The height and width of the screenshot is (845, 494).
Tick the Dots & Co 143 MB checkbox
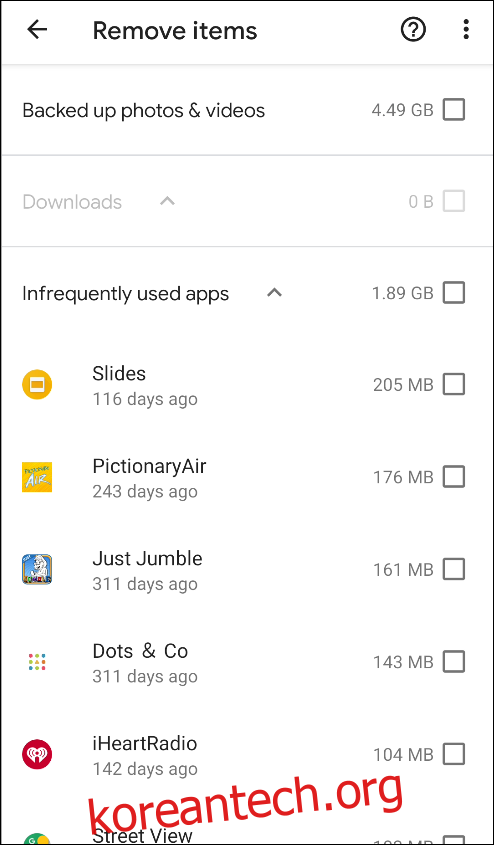click(454, 661)
